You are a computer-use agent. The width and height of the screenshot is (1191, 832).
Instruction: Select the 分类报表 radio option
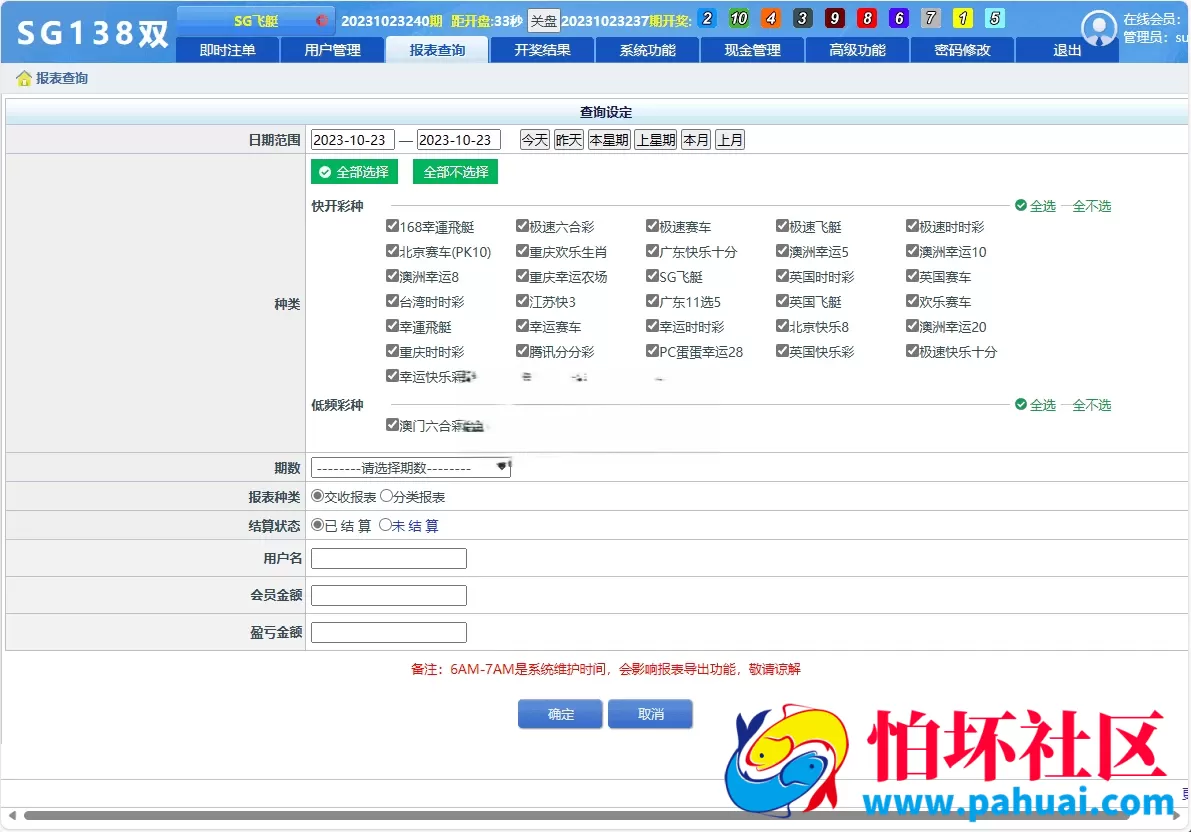click(x=386, y=496)
